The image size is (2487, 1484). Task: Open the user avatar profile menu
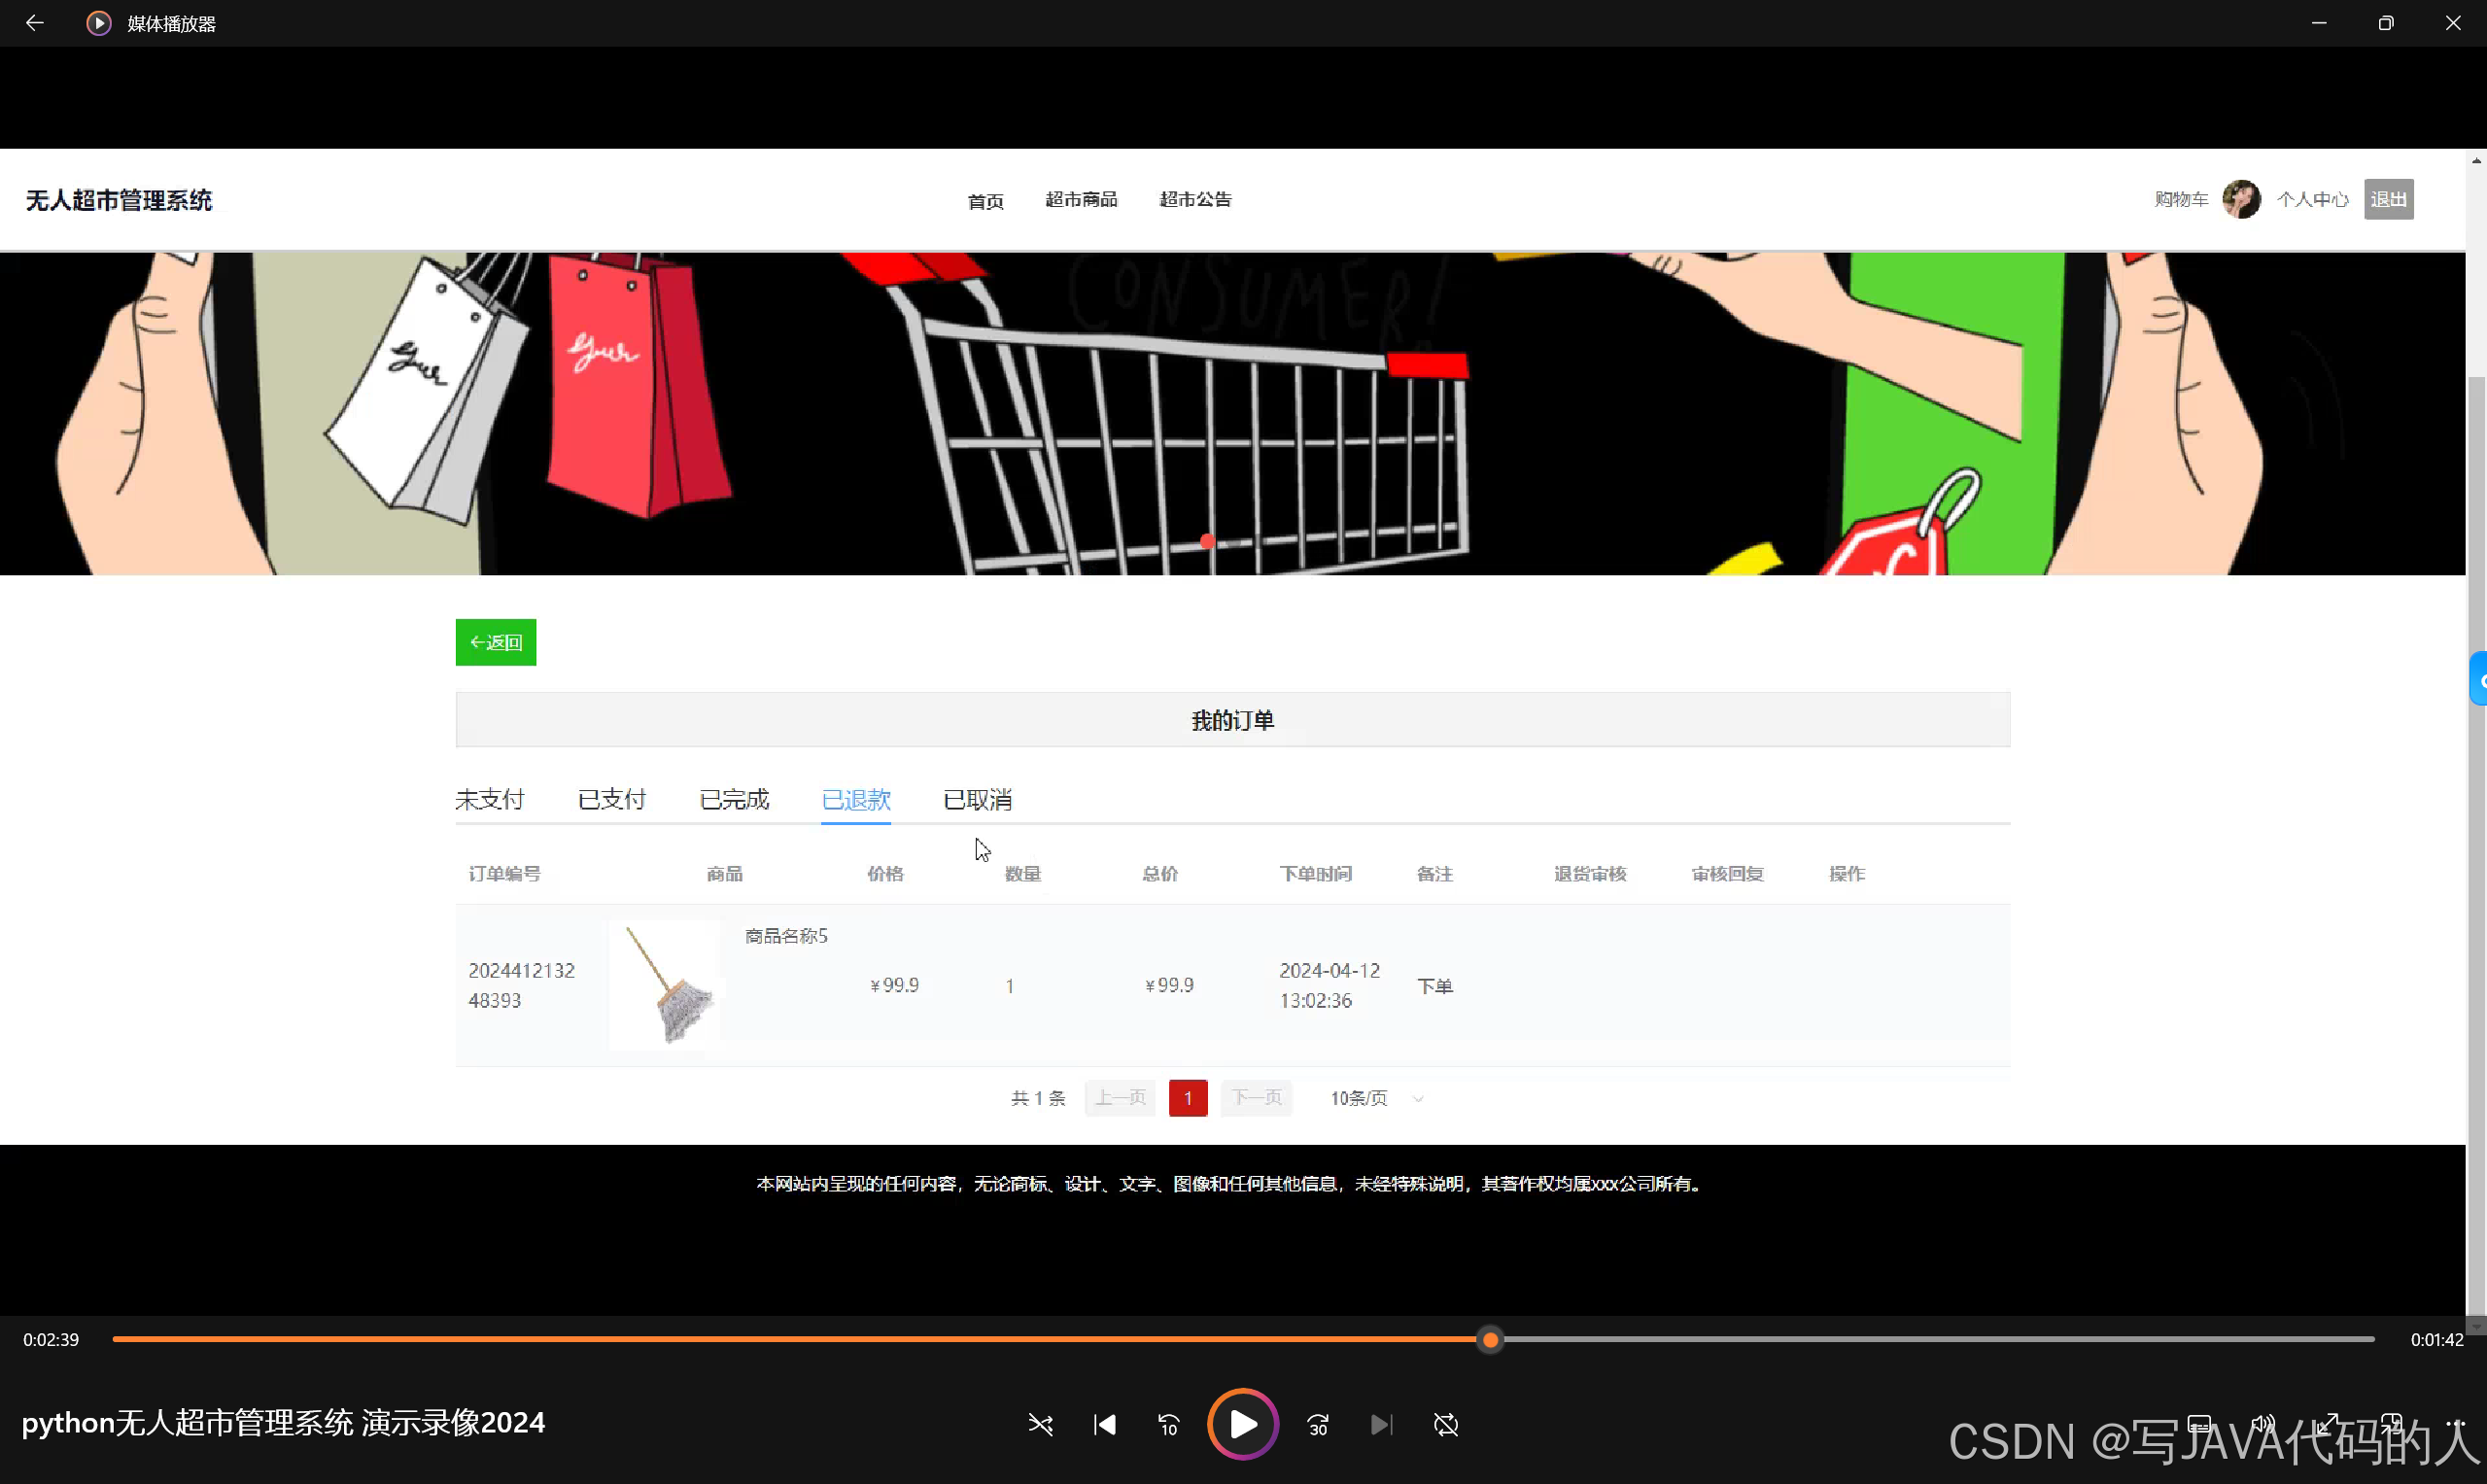pyautogui.click(x=2241, y=199)
